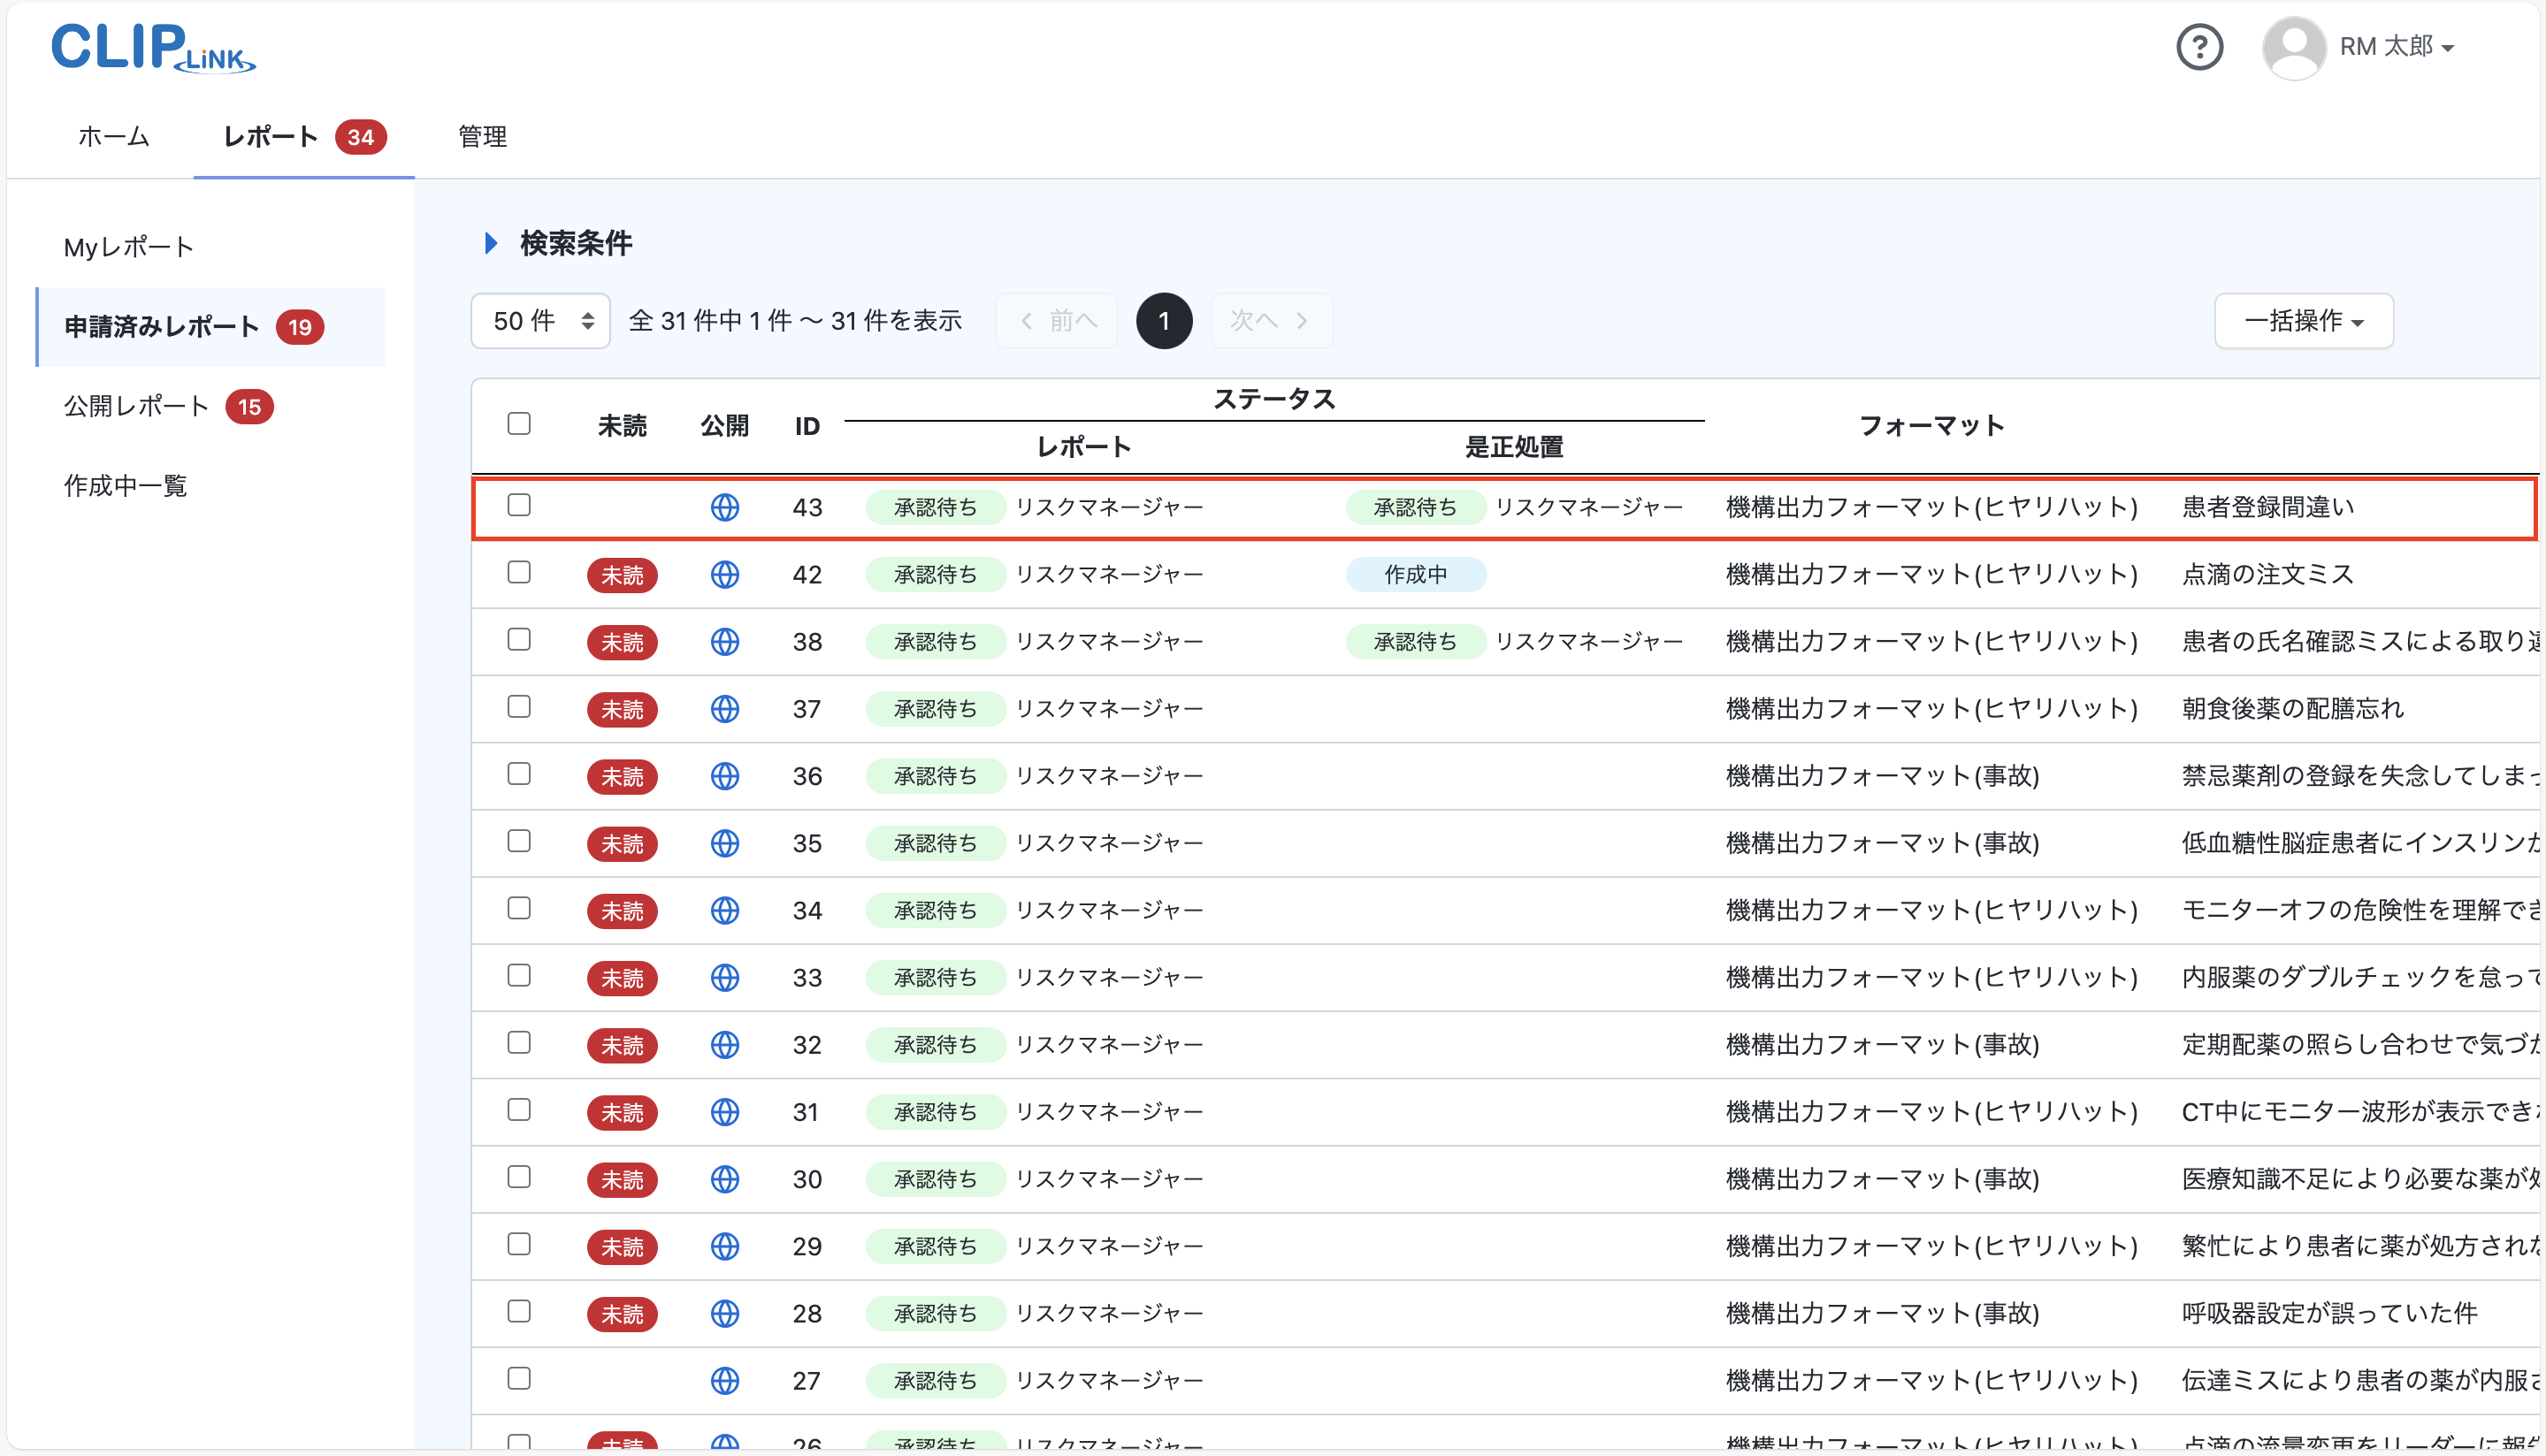The image size is (2546, 1456).
Task: Click the CLIP LiNK logo
Action: click(152, 48)
